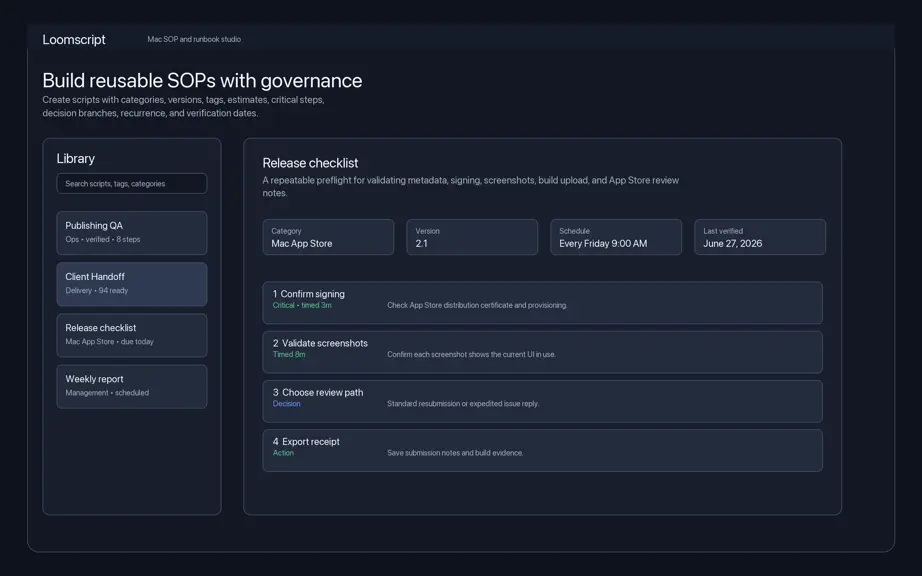
Task: Open step 2 Validate screenshots
Action: [542, 352]
